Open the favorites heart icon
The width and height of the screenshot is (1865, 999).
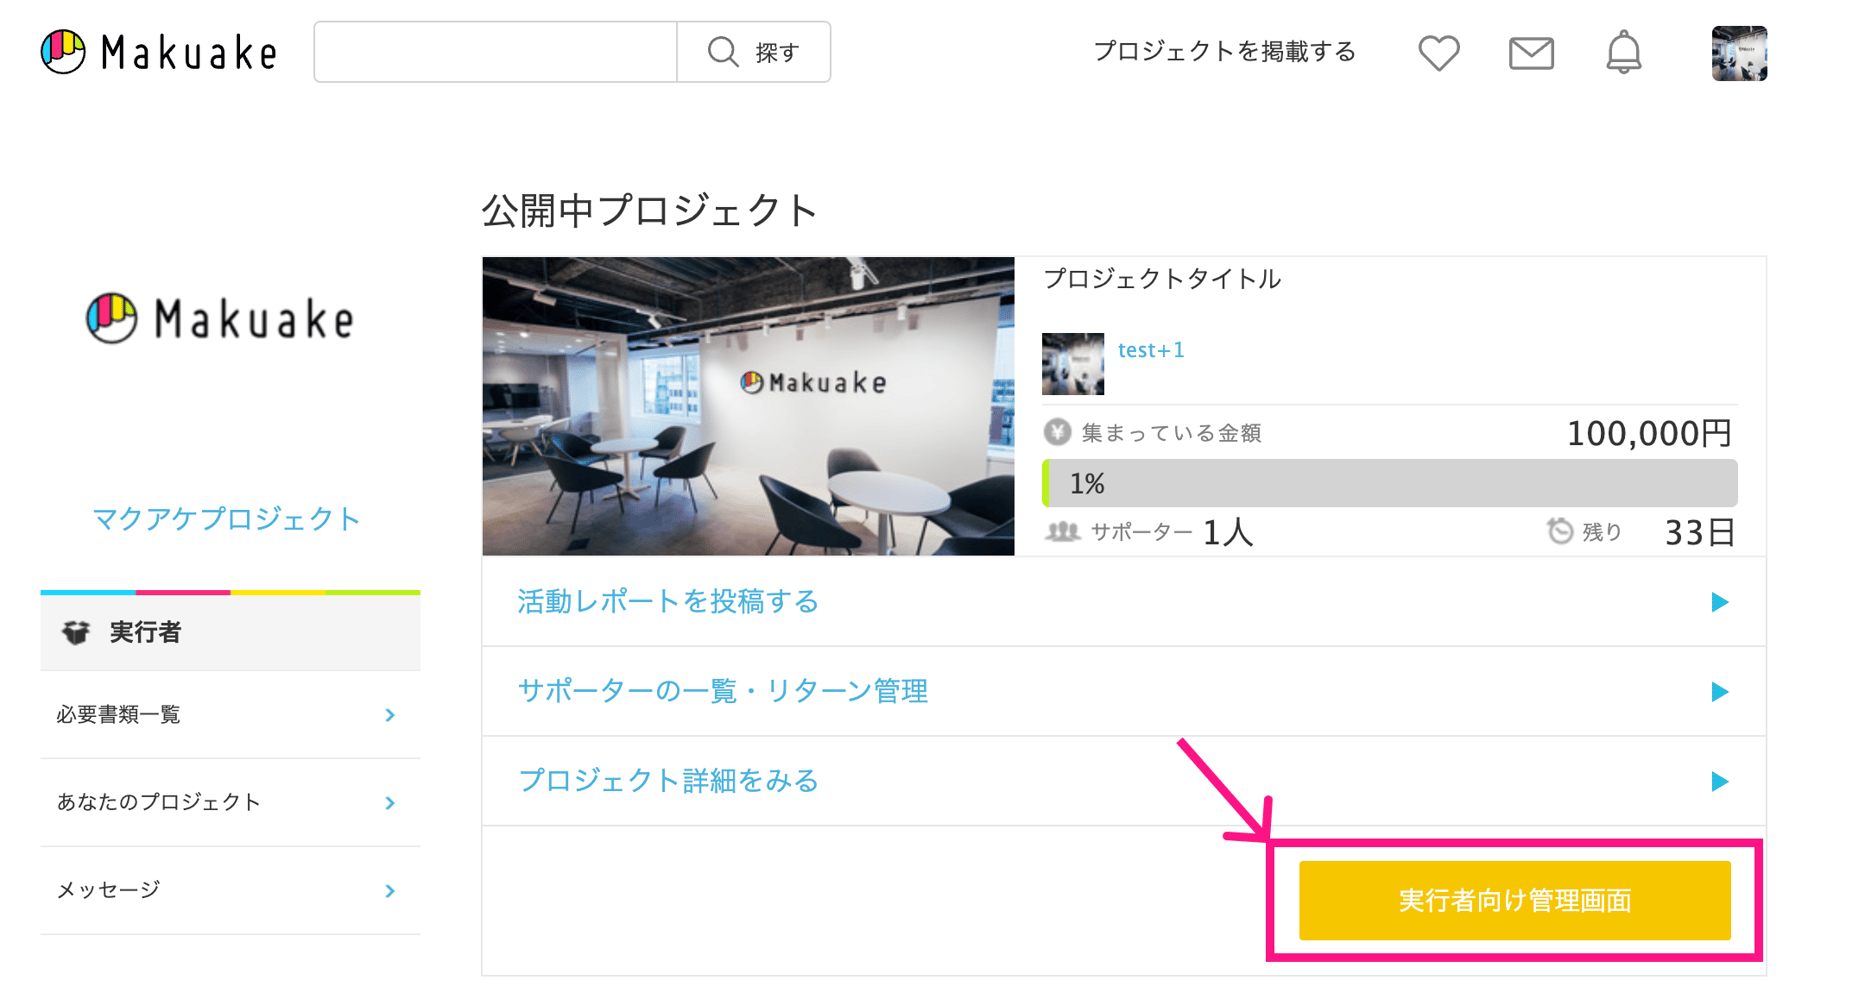pos(1438,52)
